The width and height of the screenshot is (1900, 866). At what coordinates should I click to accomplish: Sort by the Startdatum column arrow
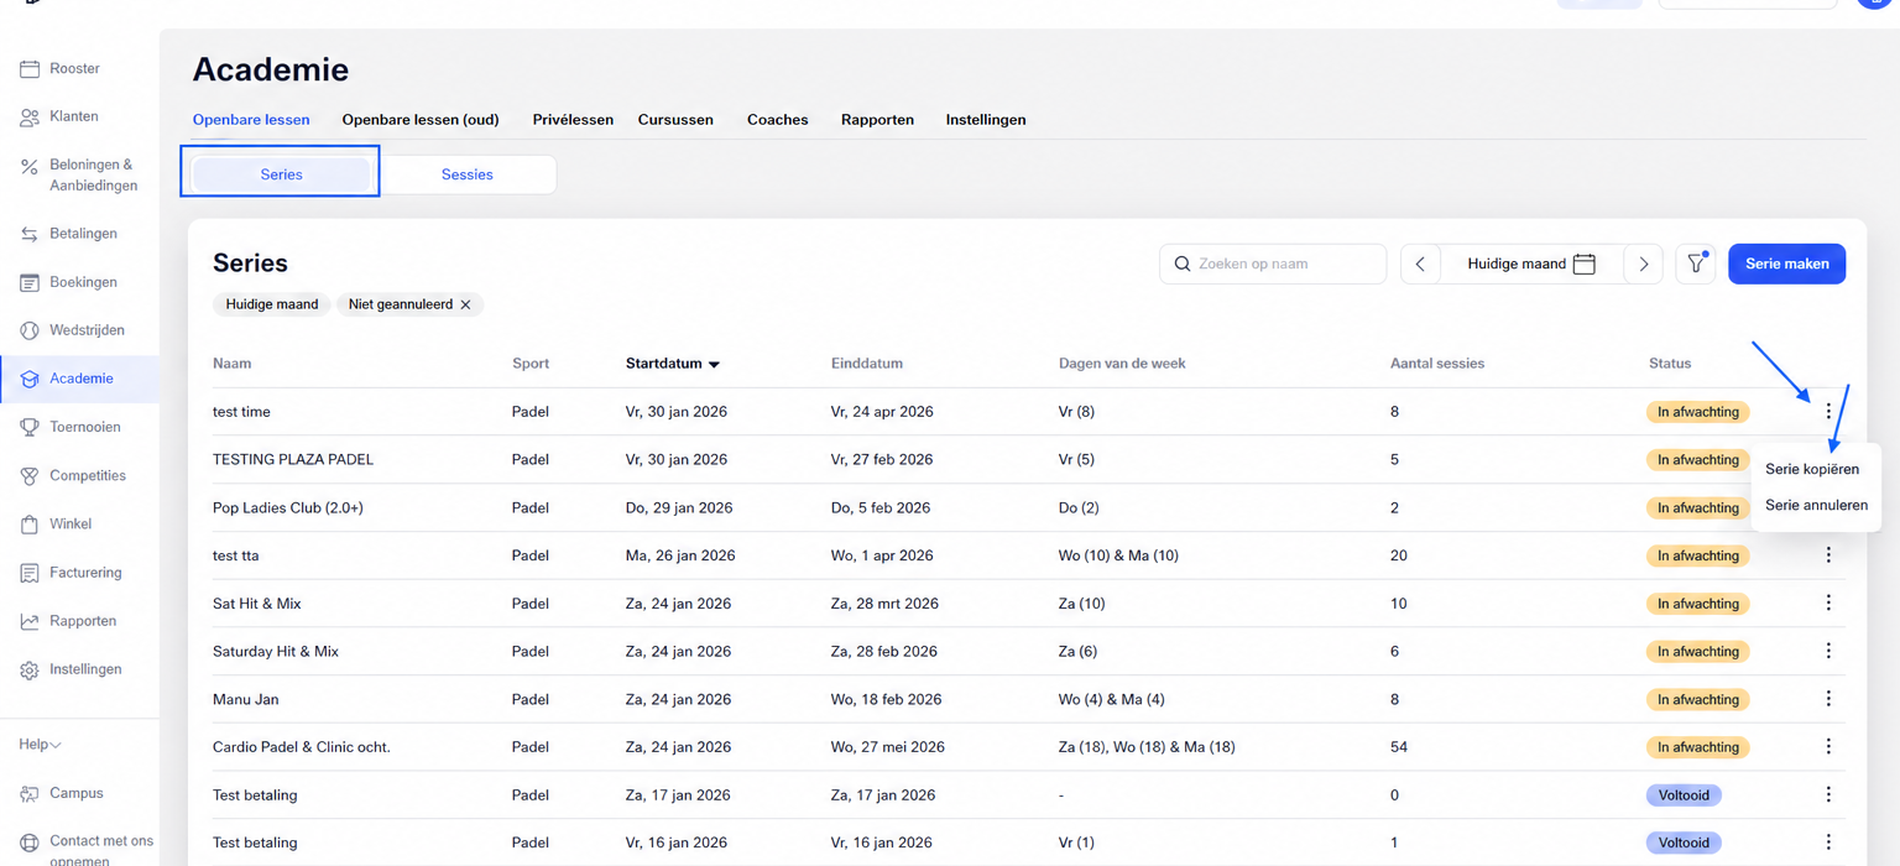pyautogui.click(x=714, y=364)
